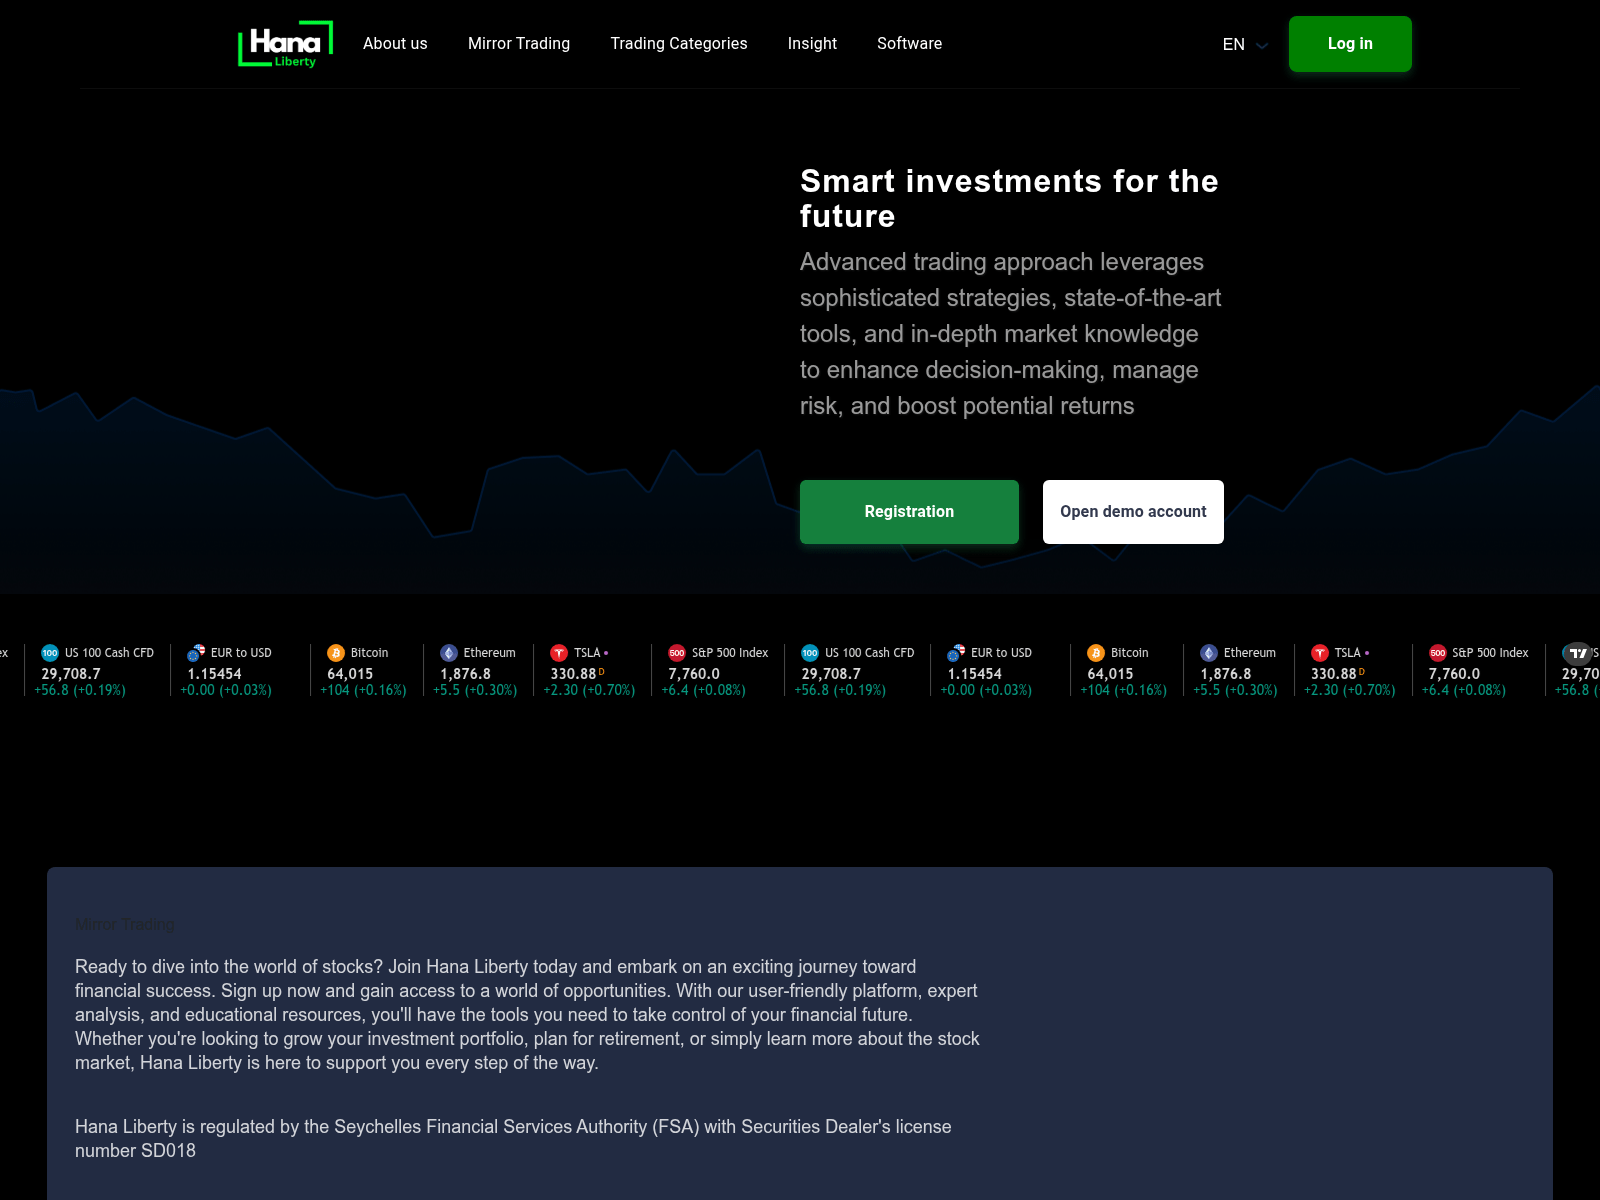Click the leftmost Ethereum icon in the ticker
Viewport: 1600px width, 1200px height.
click(449, 653)
